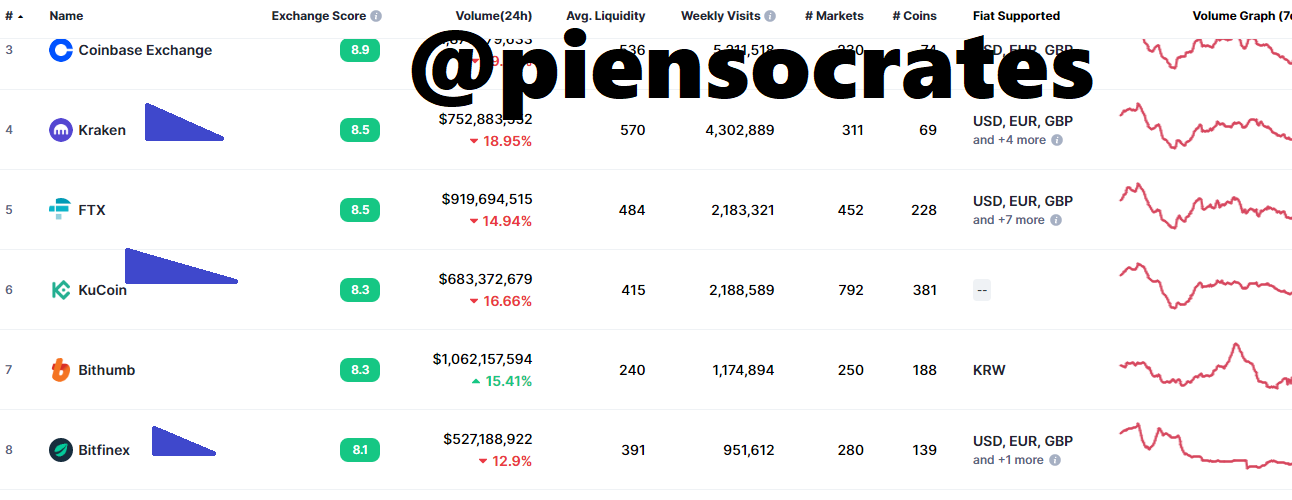The image size is (1292, 500).
Task: Sort by # Coins column header
Action: tap(914, 16)
